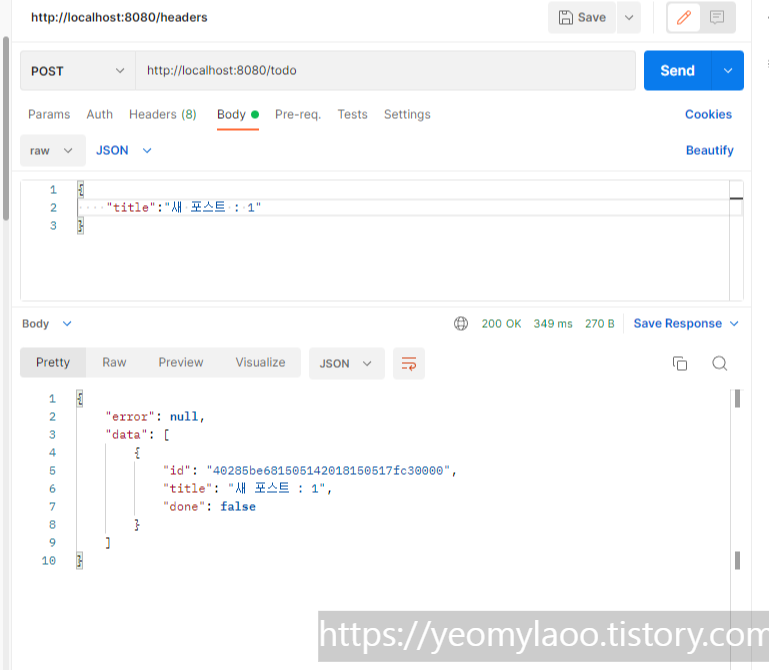Click the null value in response
The width and height of the screenshot is (769, 670).
(x=184, y=416)
